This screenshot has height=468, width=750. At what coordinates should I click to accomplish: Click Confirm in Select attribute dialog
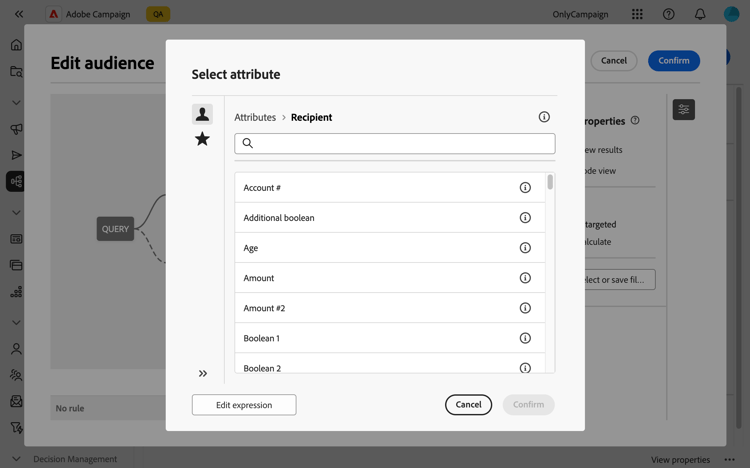tap(529, 404)
